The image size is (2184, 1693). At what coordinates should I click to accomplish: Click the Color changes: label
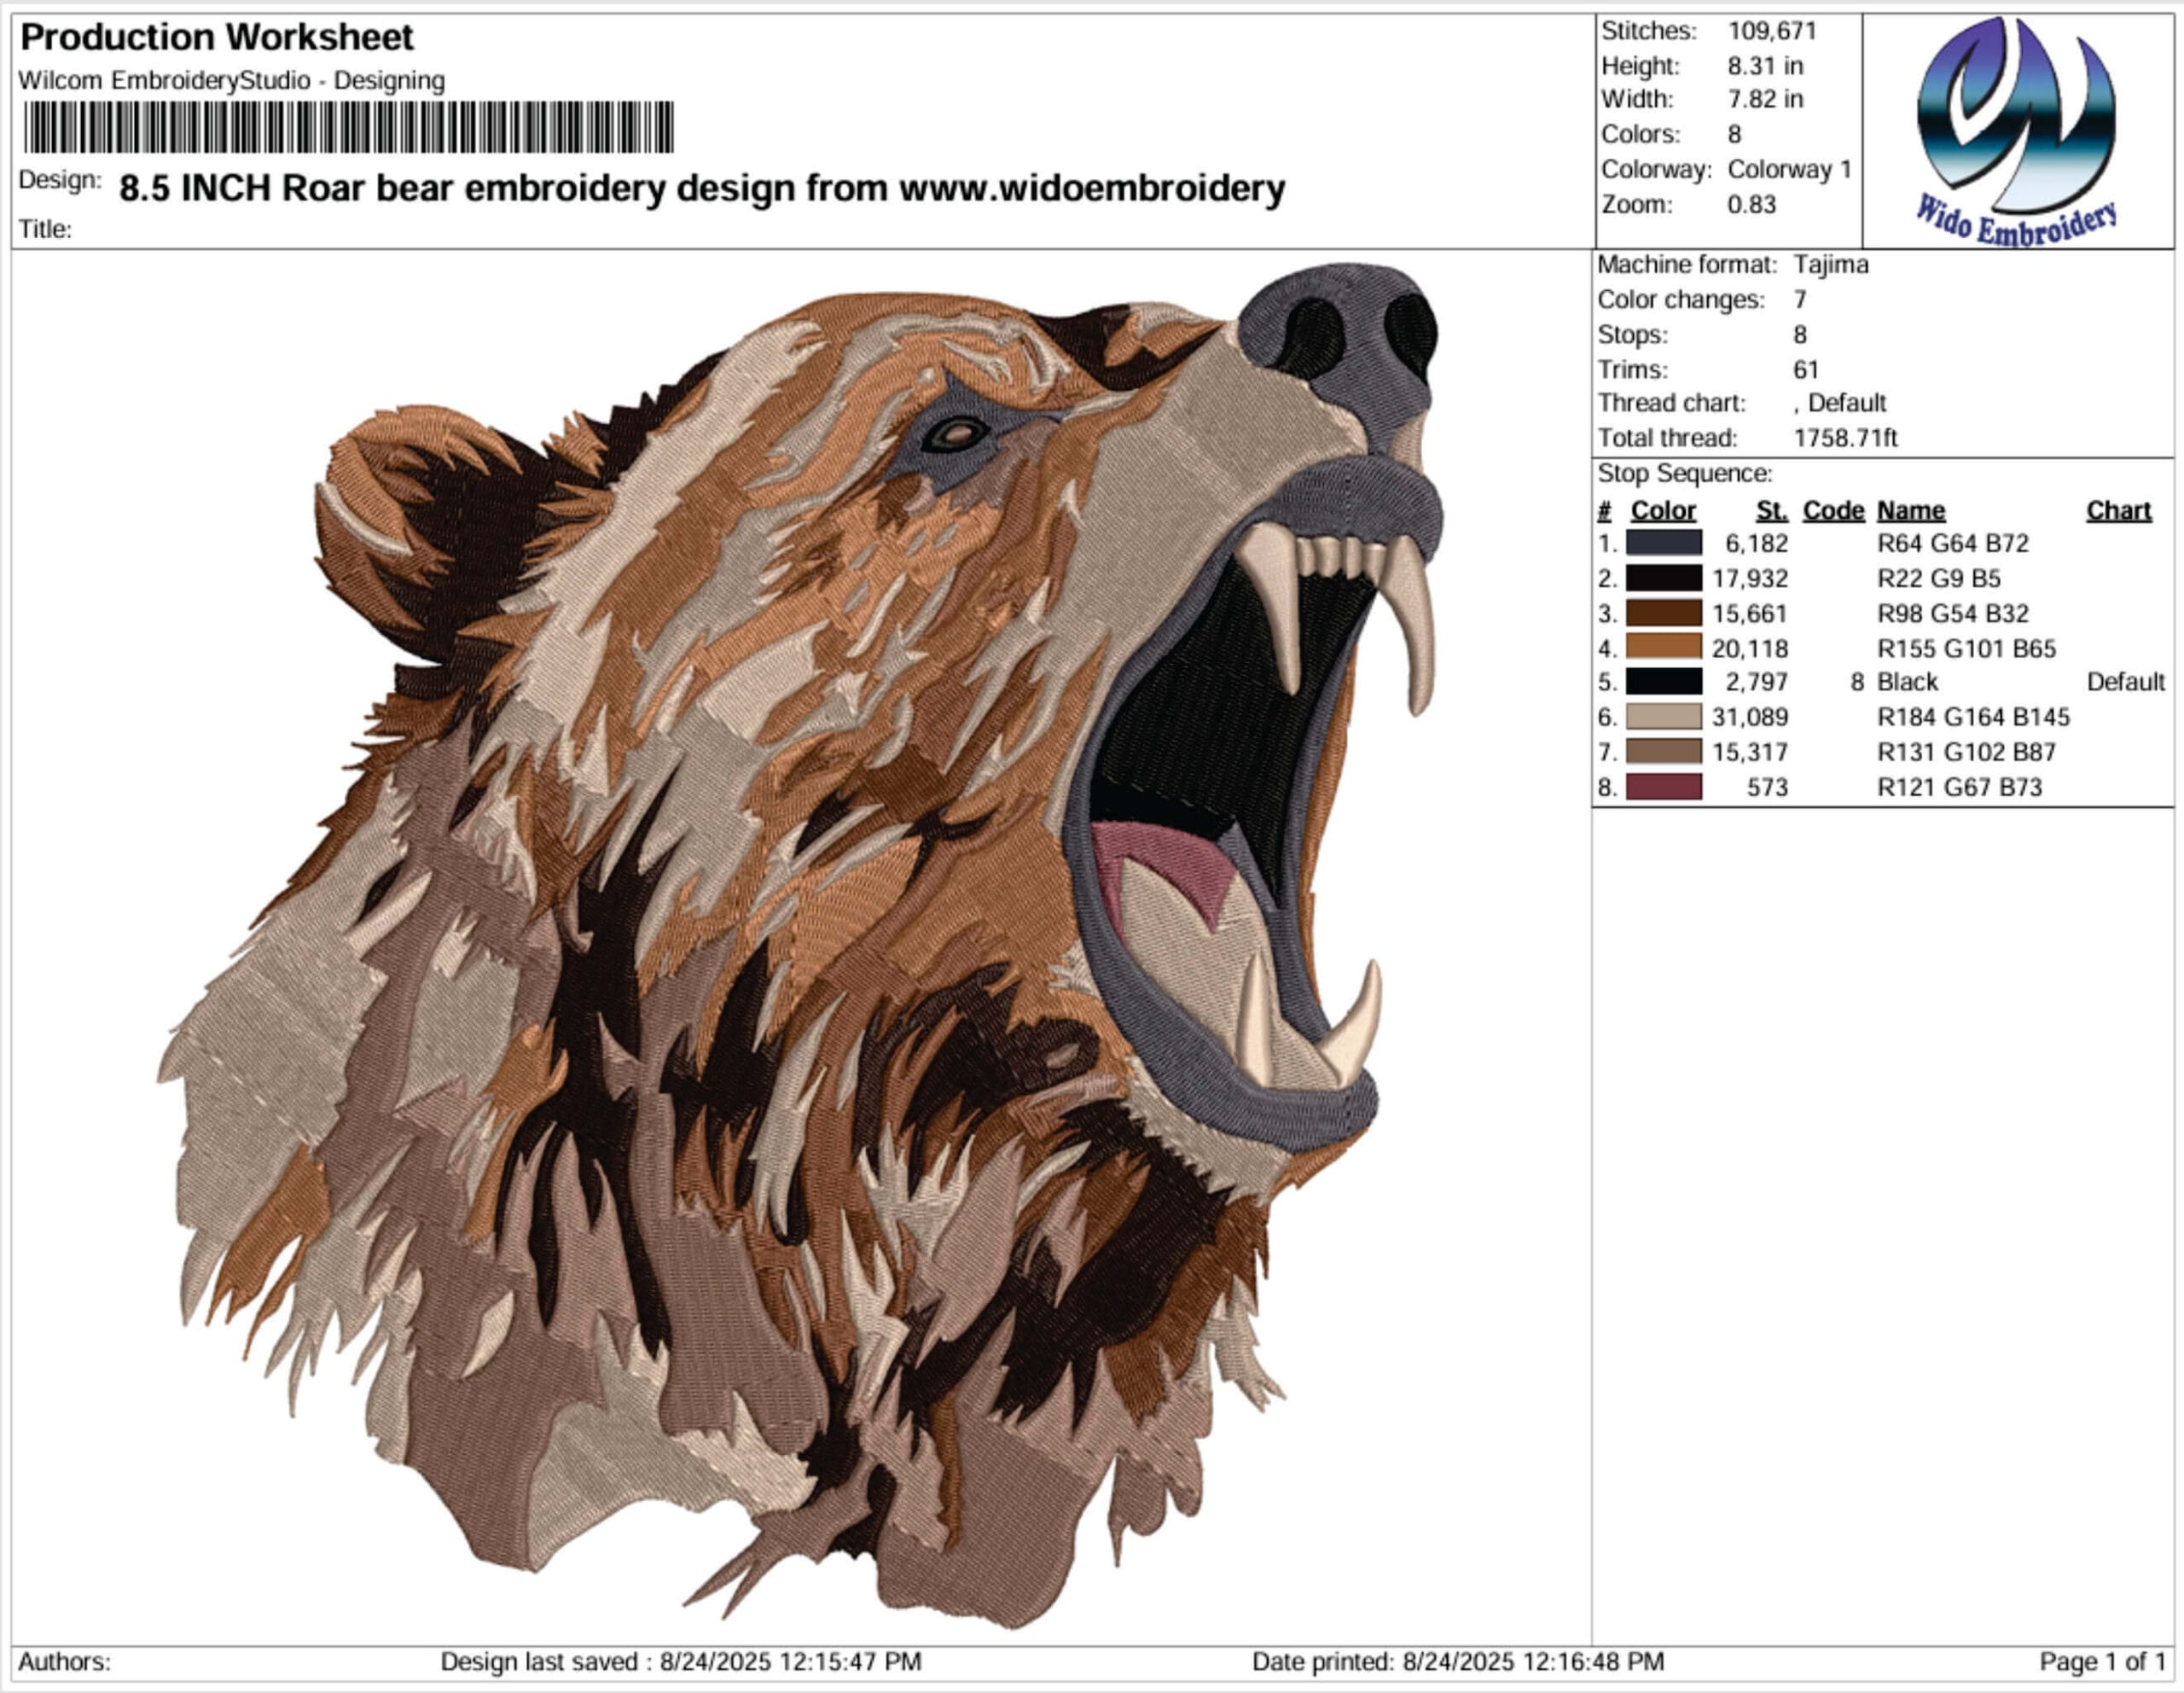pyautogui.click(x=1681, y=300)
